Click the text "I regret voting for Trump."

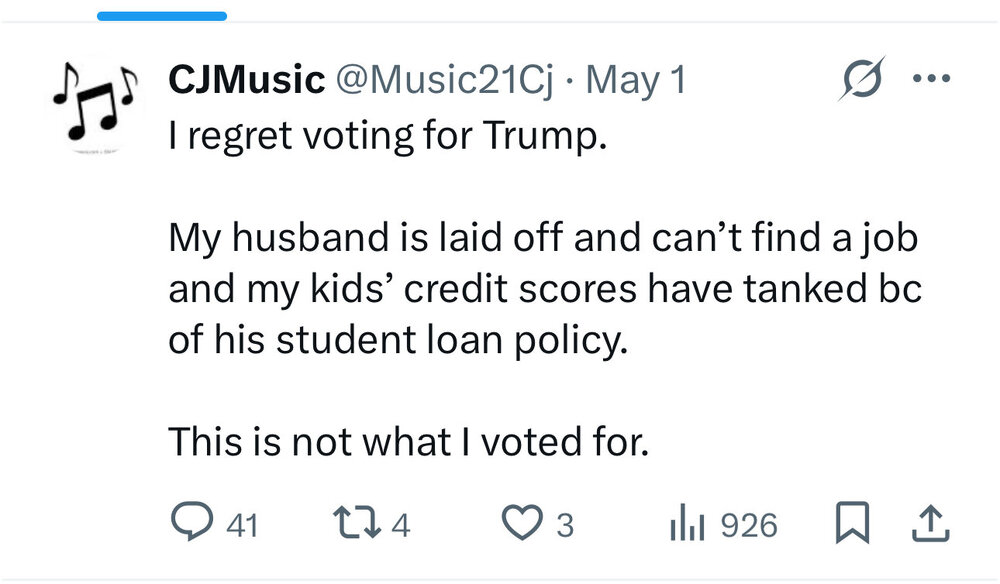point(387,137)
